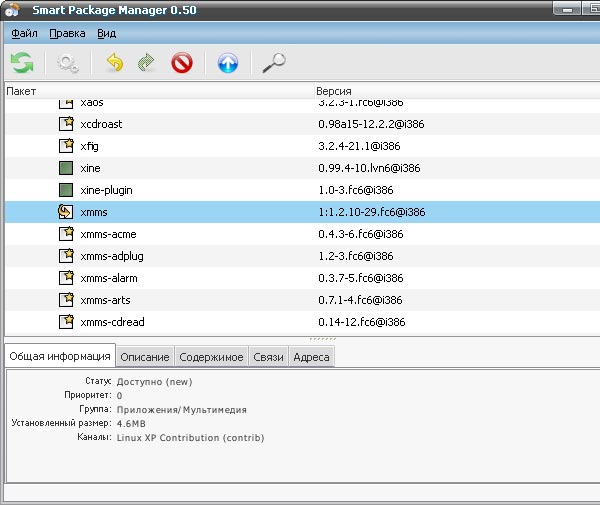The width and height of the screenshot is (600, 505).
Task: Click the group value Приложения/Мультимедия
Action: coord(182,410)
